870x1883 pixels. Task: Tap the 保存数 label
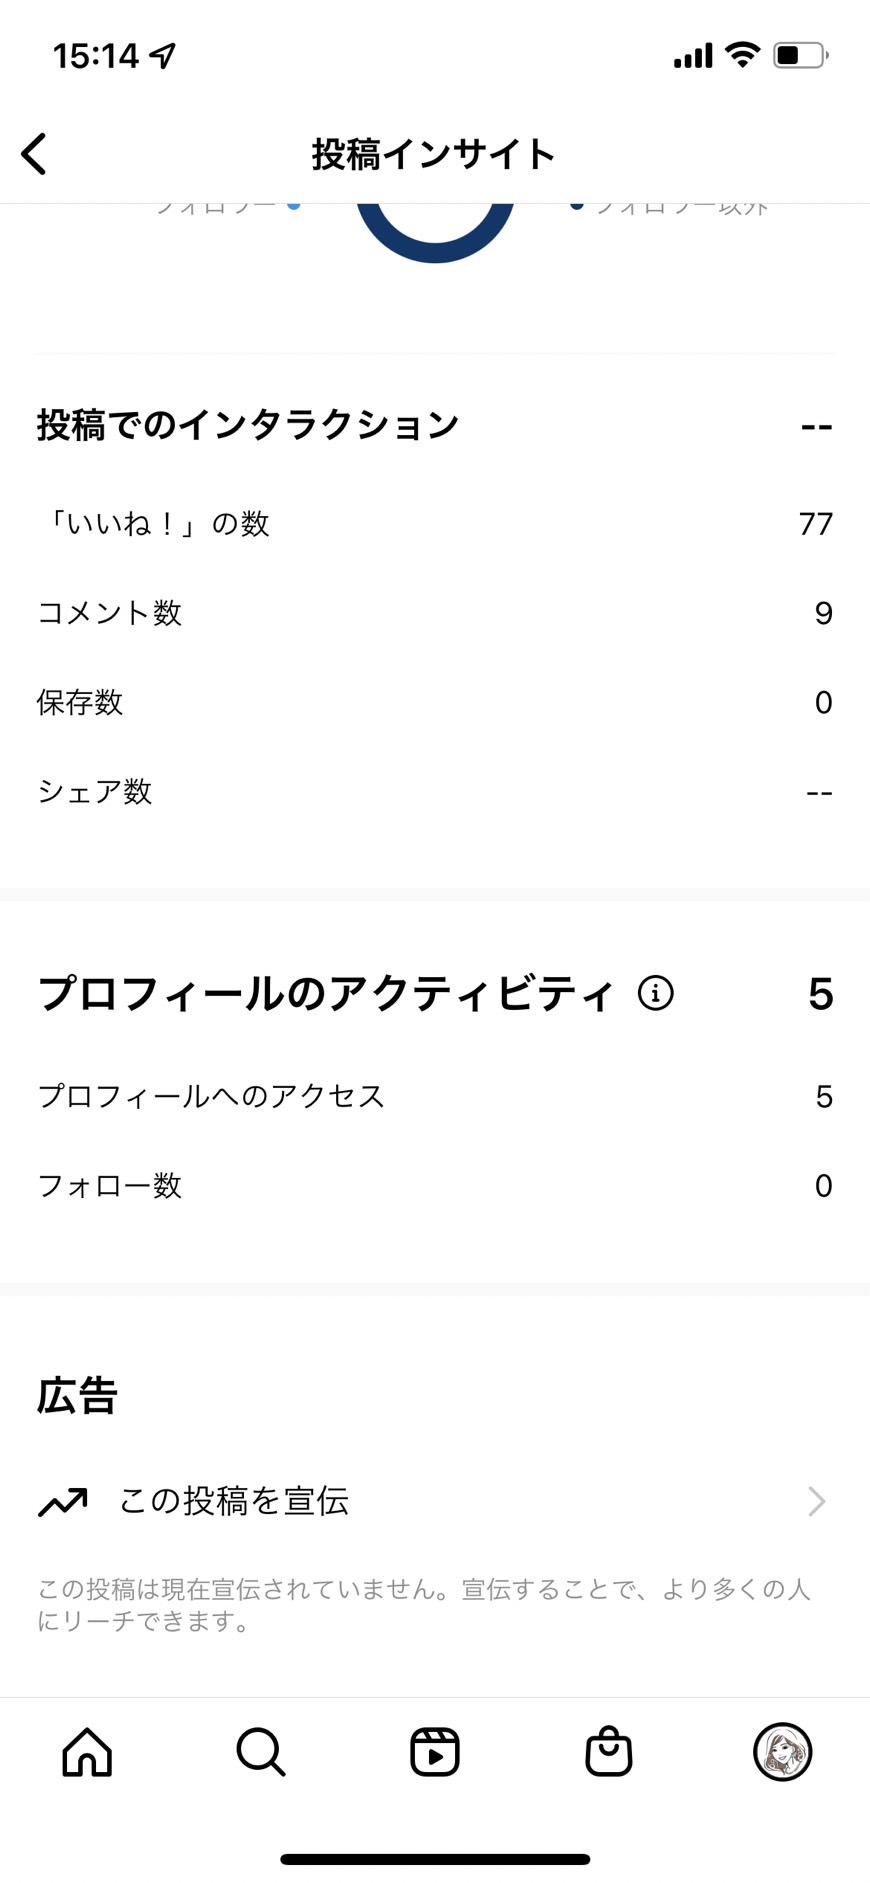80,702
